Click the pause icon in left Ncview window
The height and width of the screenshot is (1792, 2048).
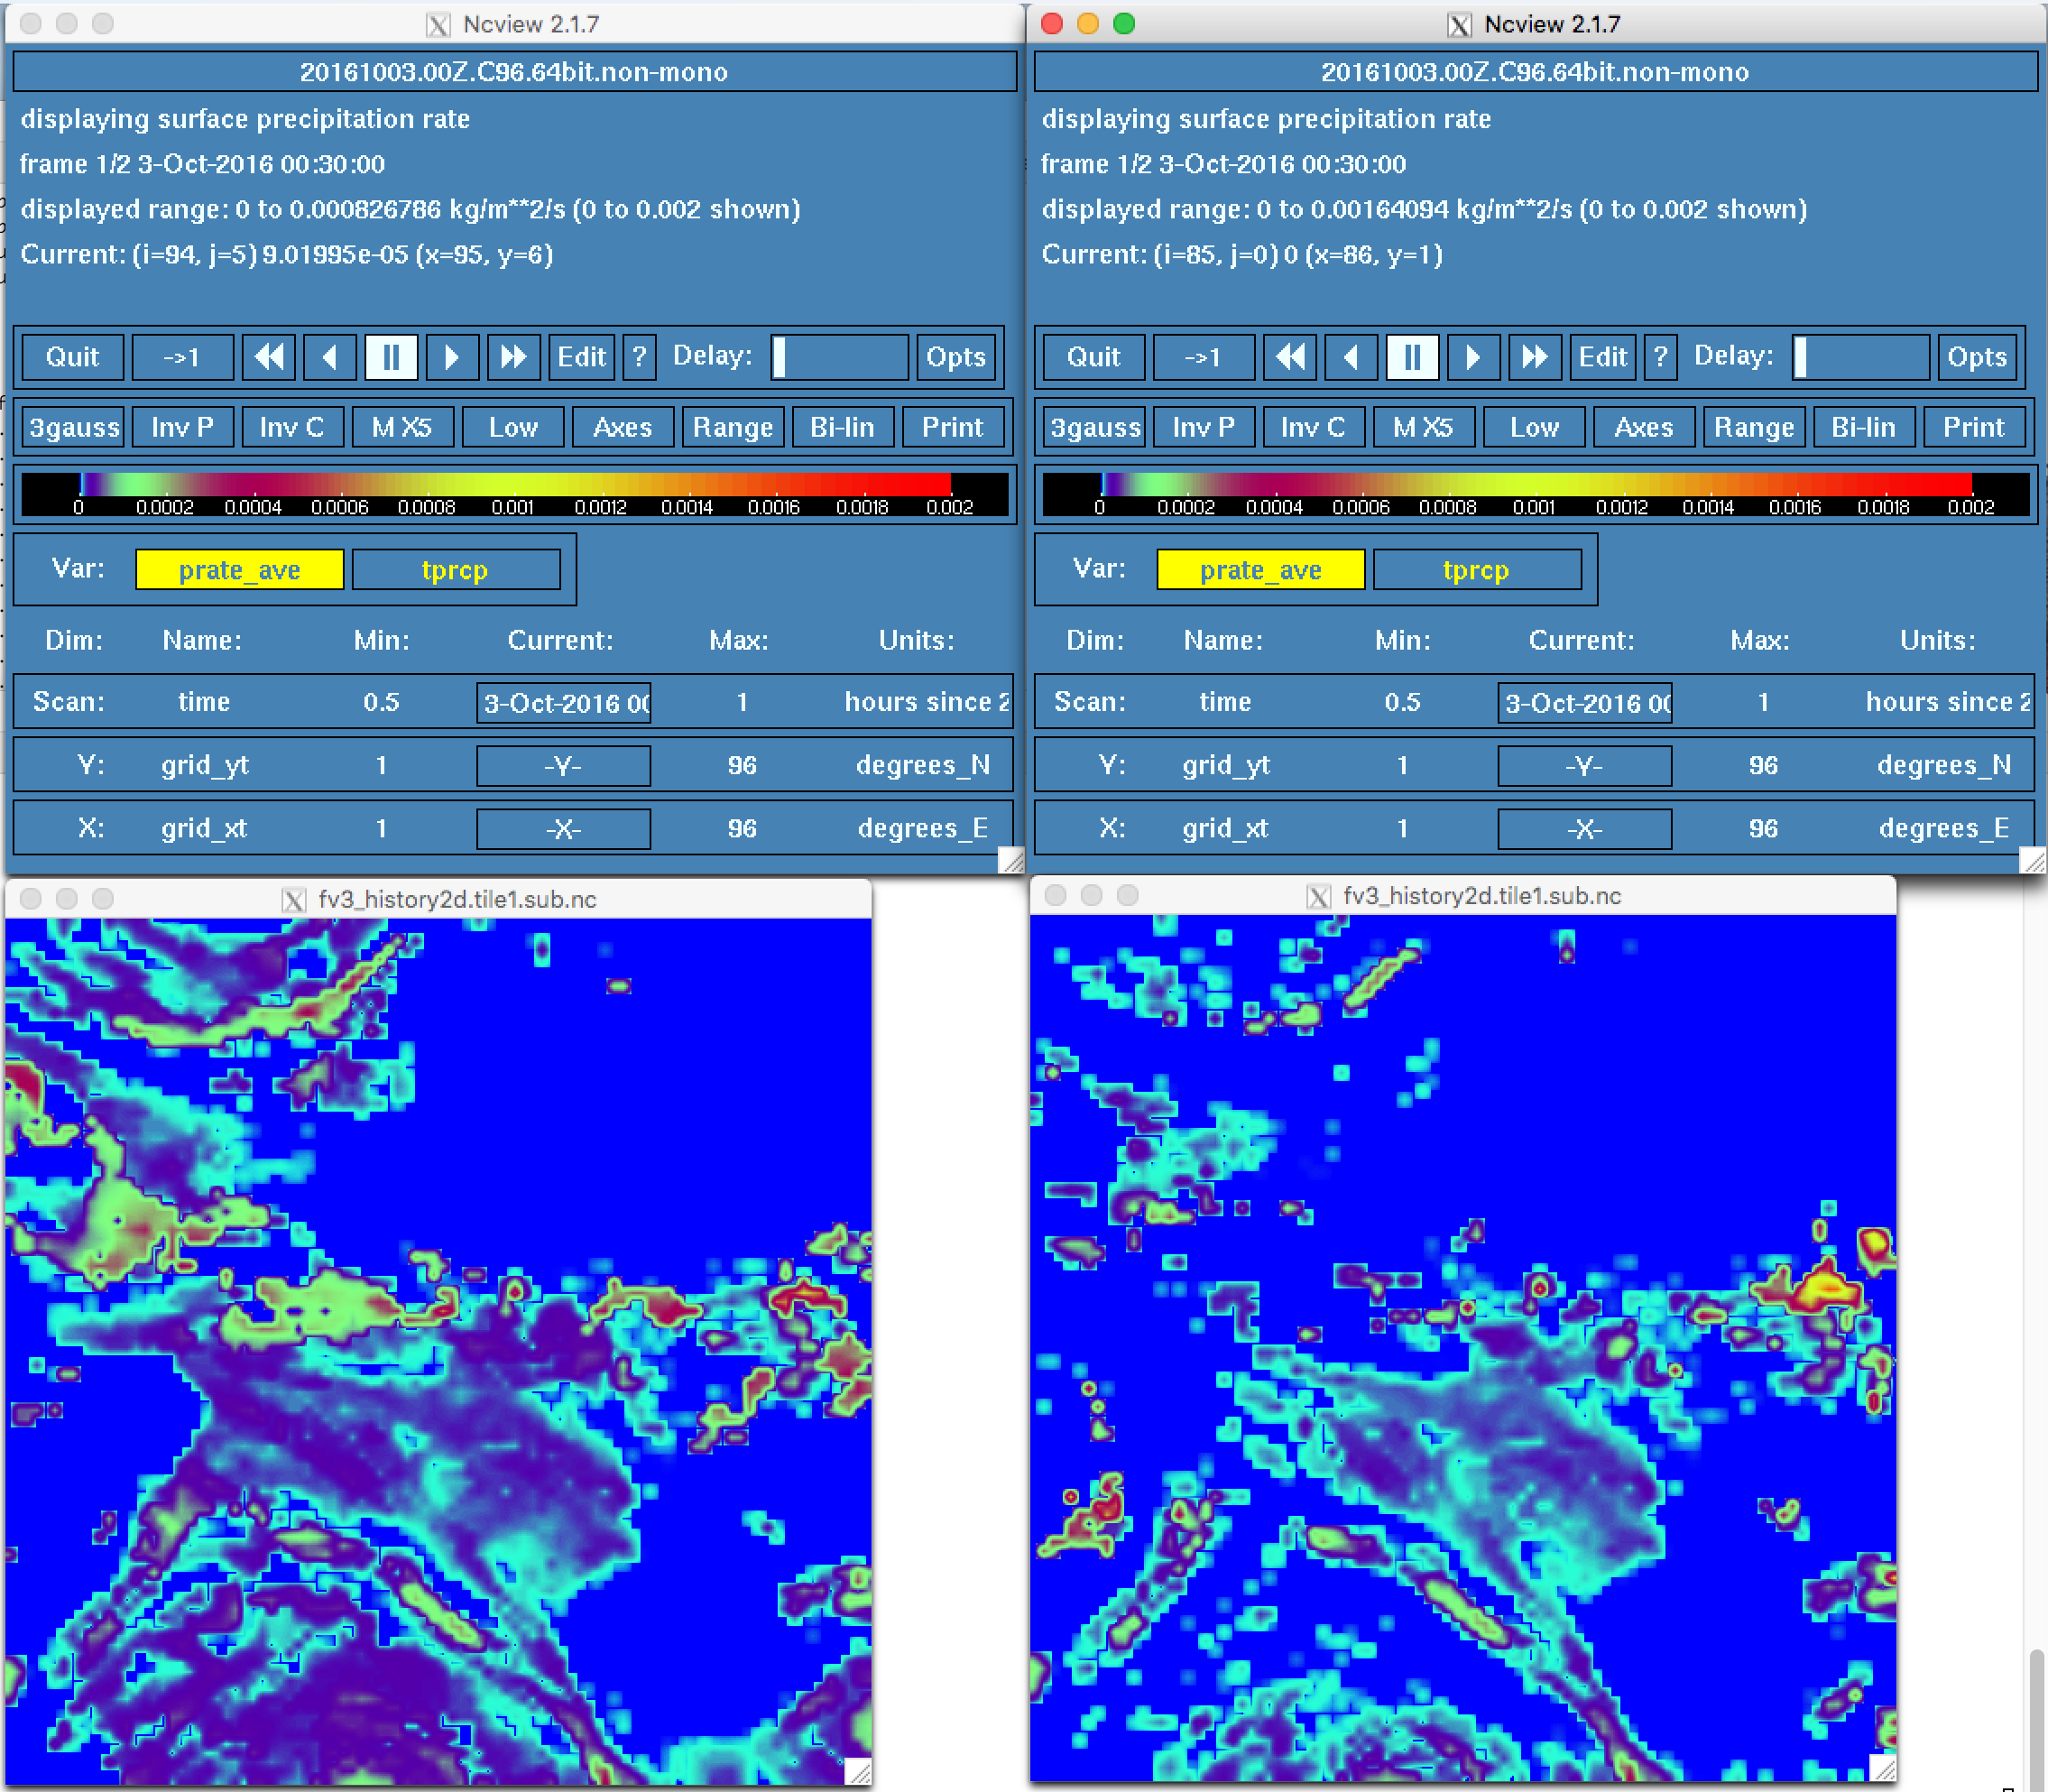[391, 357]
